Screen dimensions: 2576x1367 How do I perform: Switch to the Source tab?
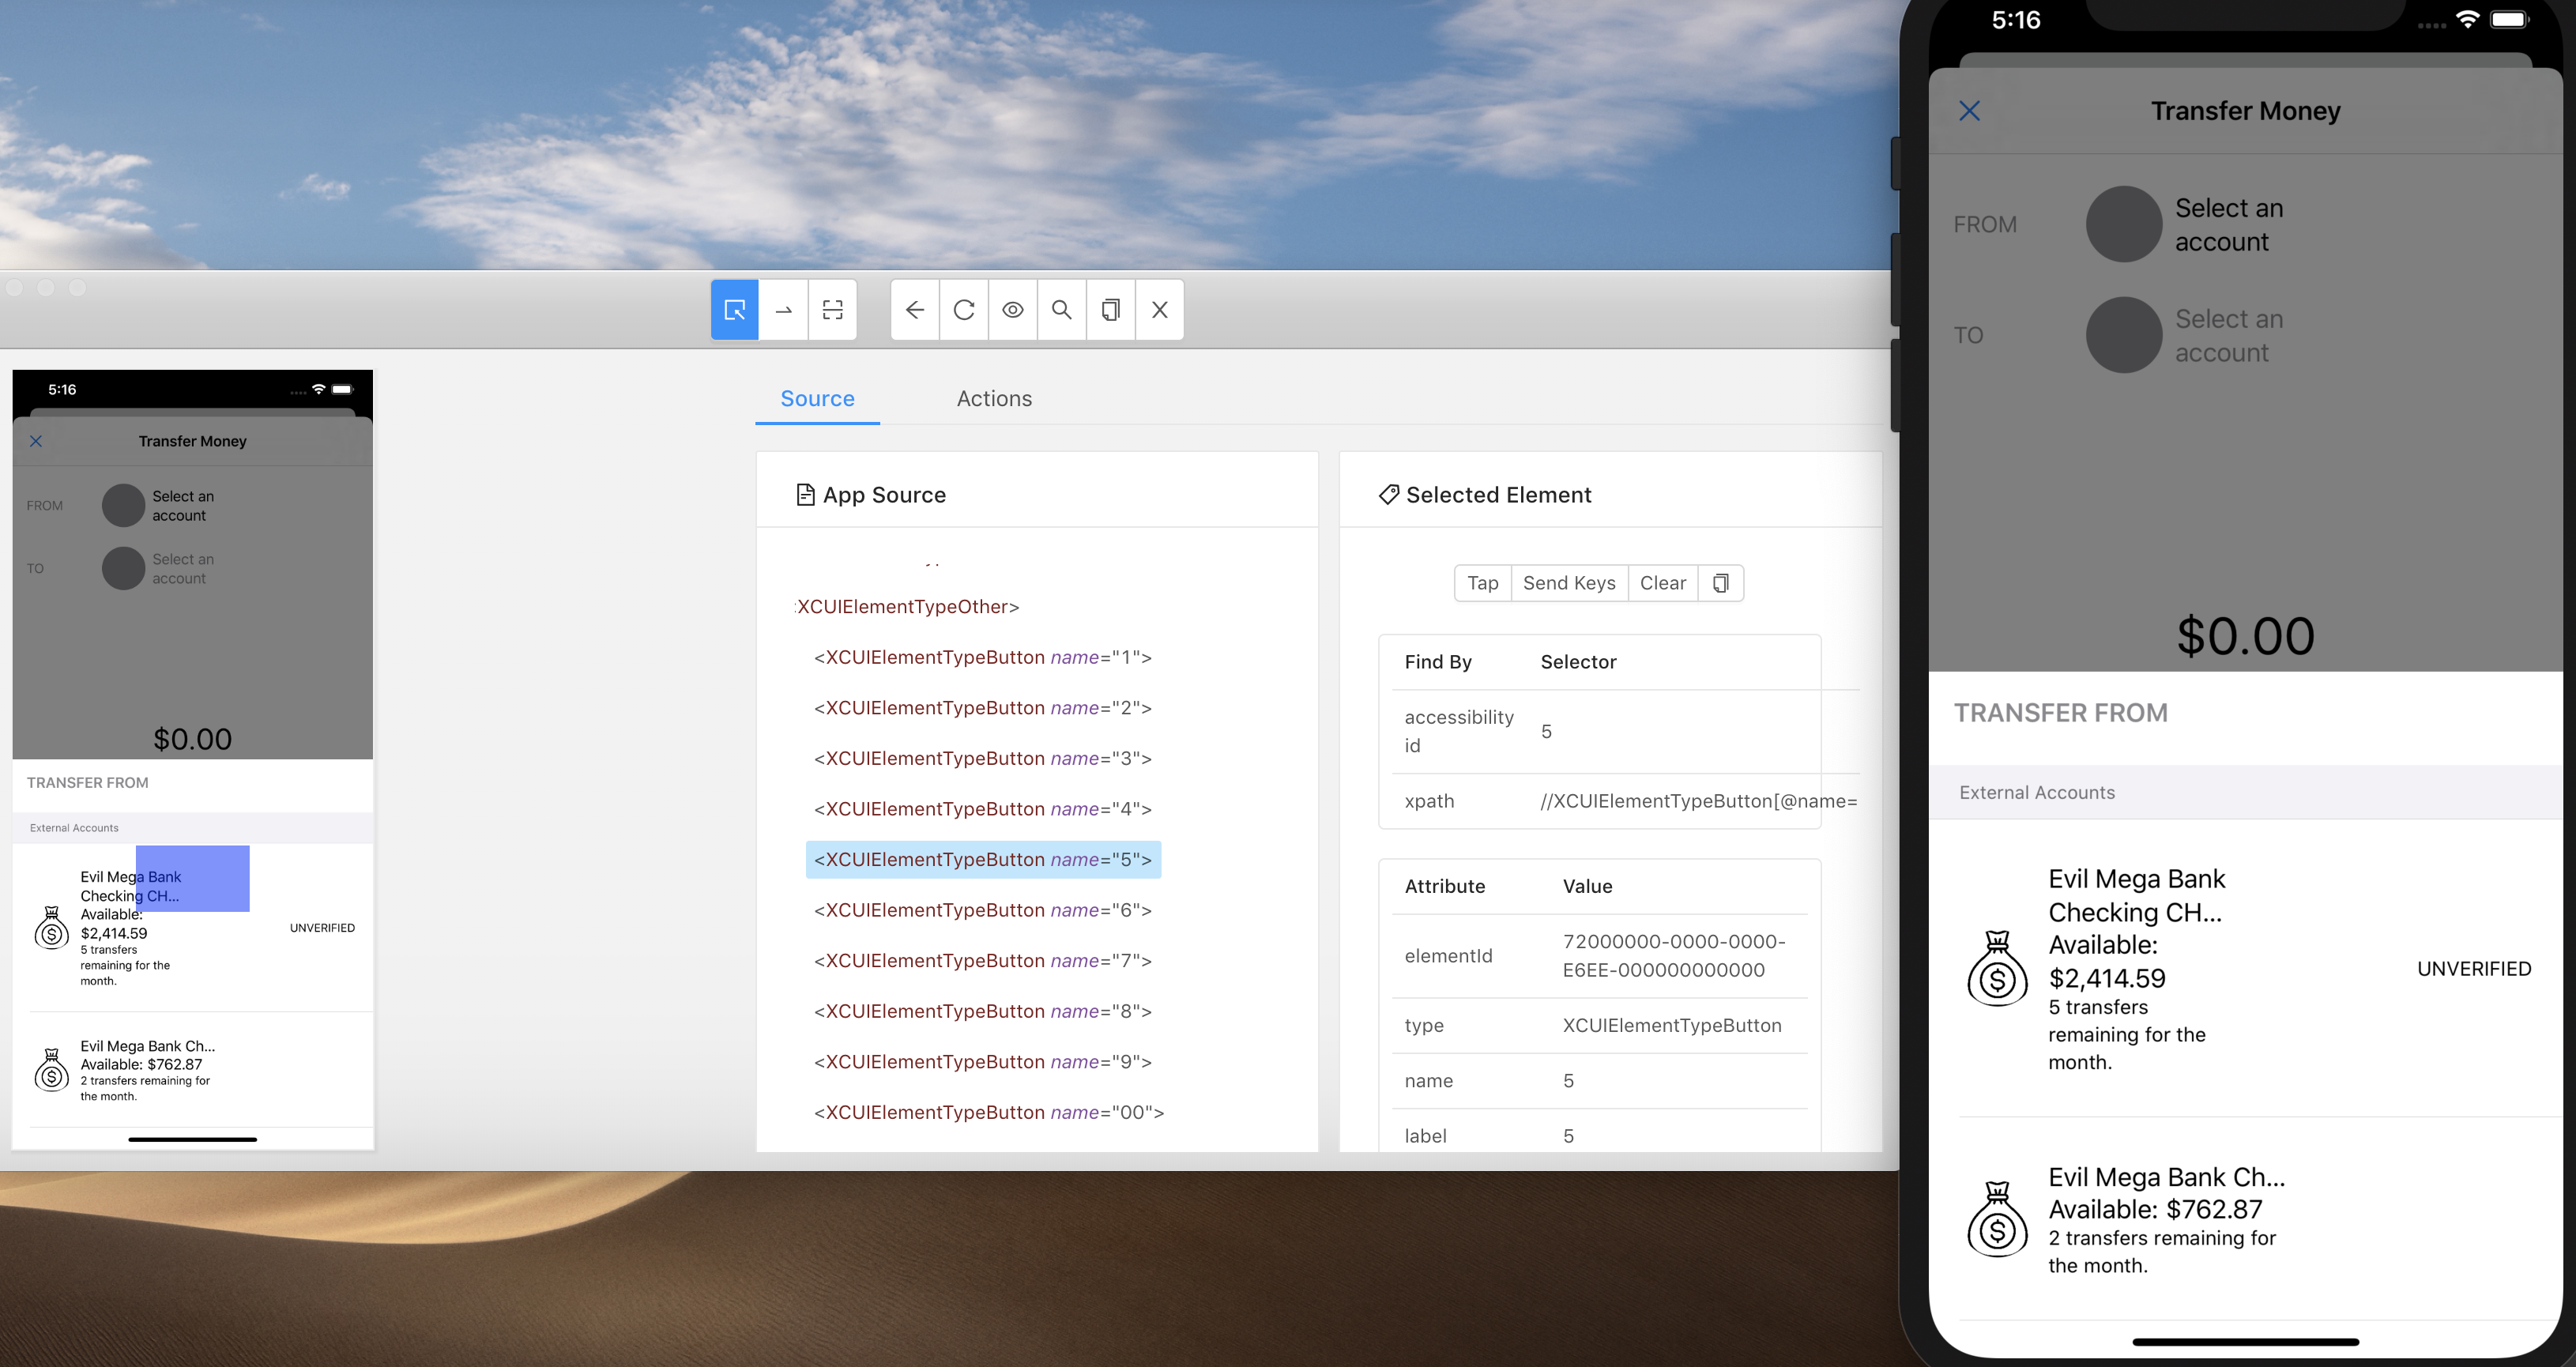pos(817,398)
